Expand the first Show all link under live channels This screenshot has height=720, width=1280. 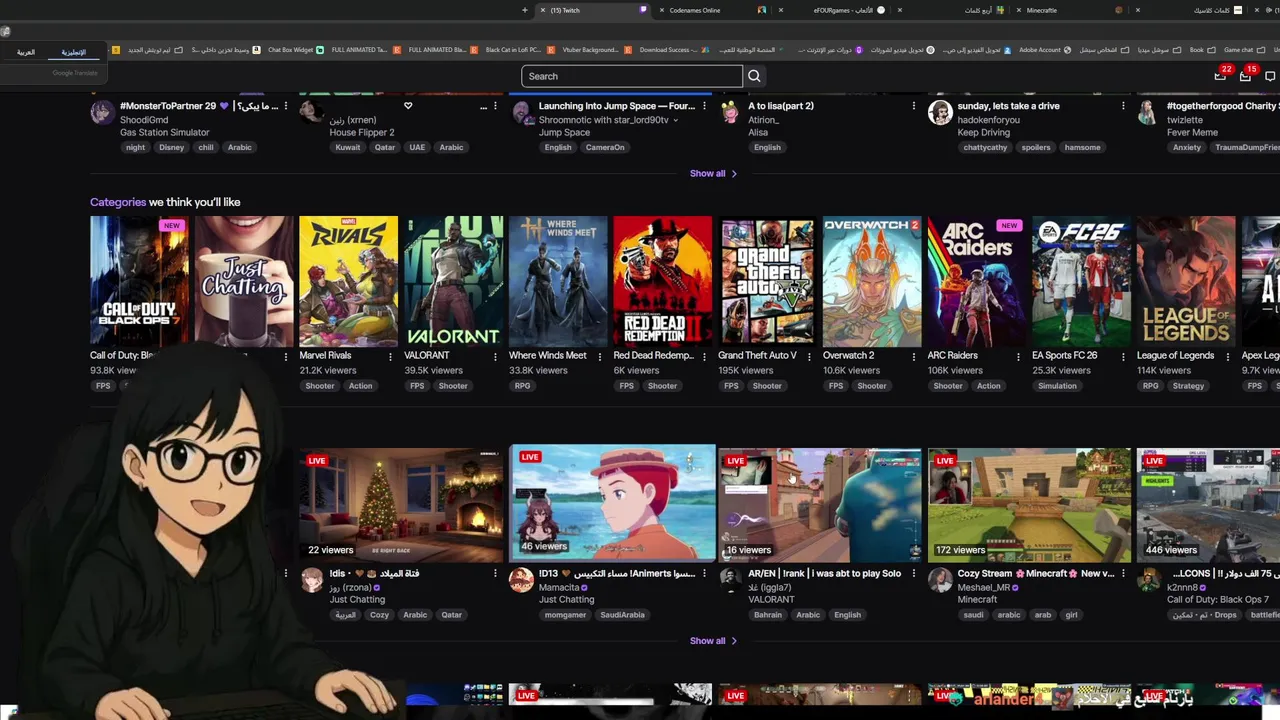pos(713,173)
